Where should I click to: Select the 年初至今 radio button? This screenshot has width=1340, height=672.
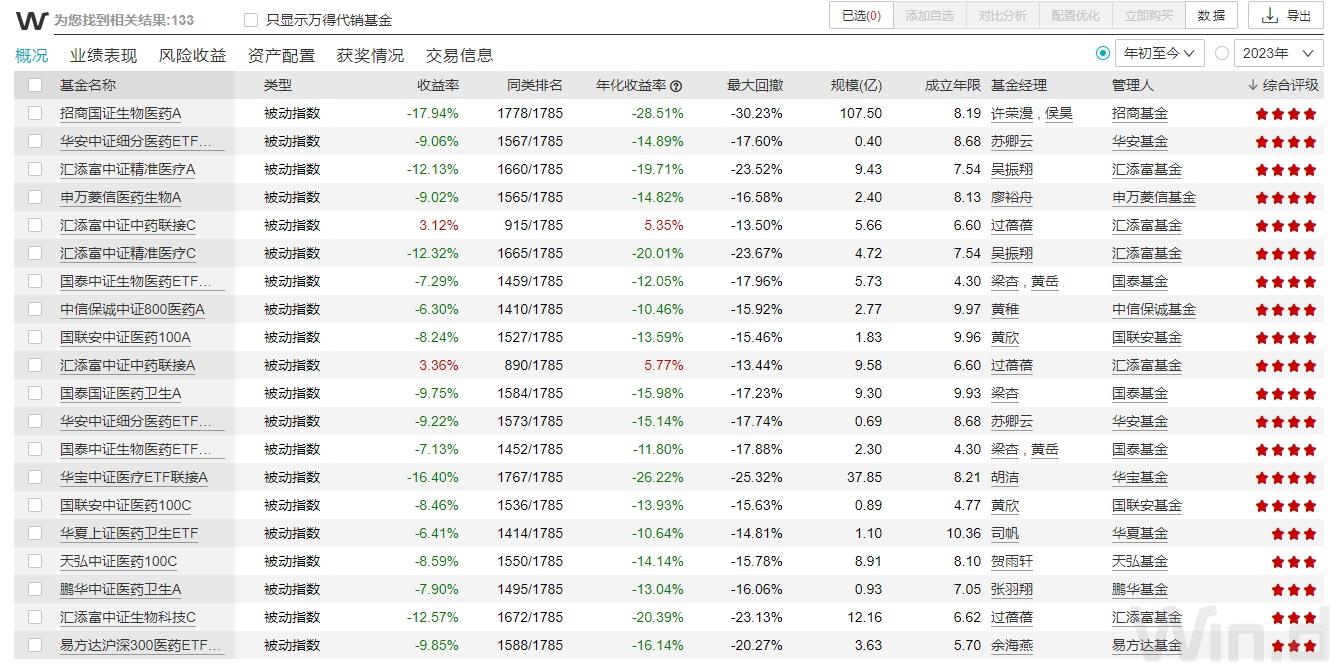click(1103, 54)
